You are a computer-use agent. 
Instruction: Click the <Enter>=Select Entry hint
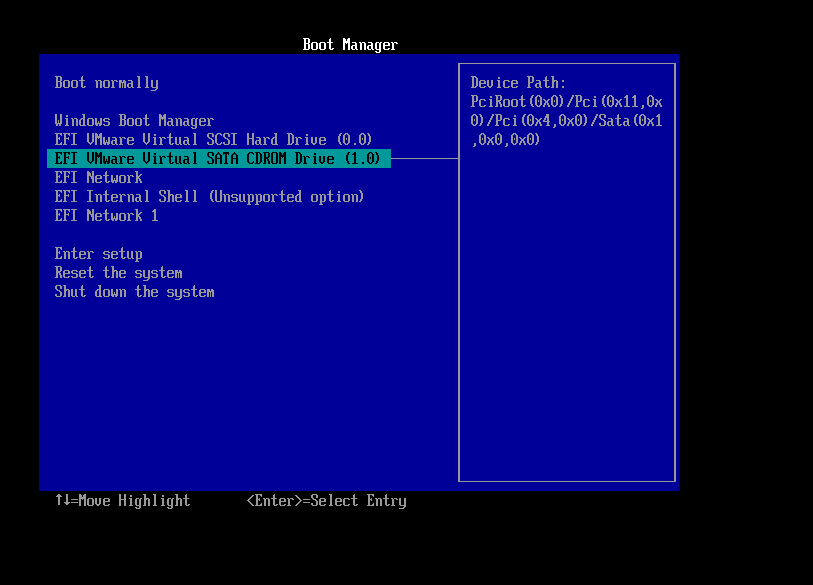[326, 501]
